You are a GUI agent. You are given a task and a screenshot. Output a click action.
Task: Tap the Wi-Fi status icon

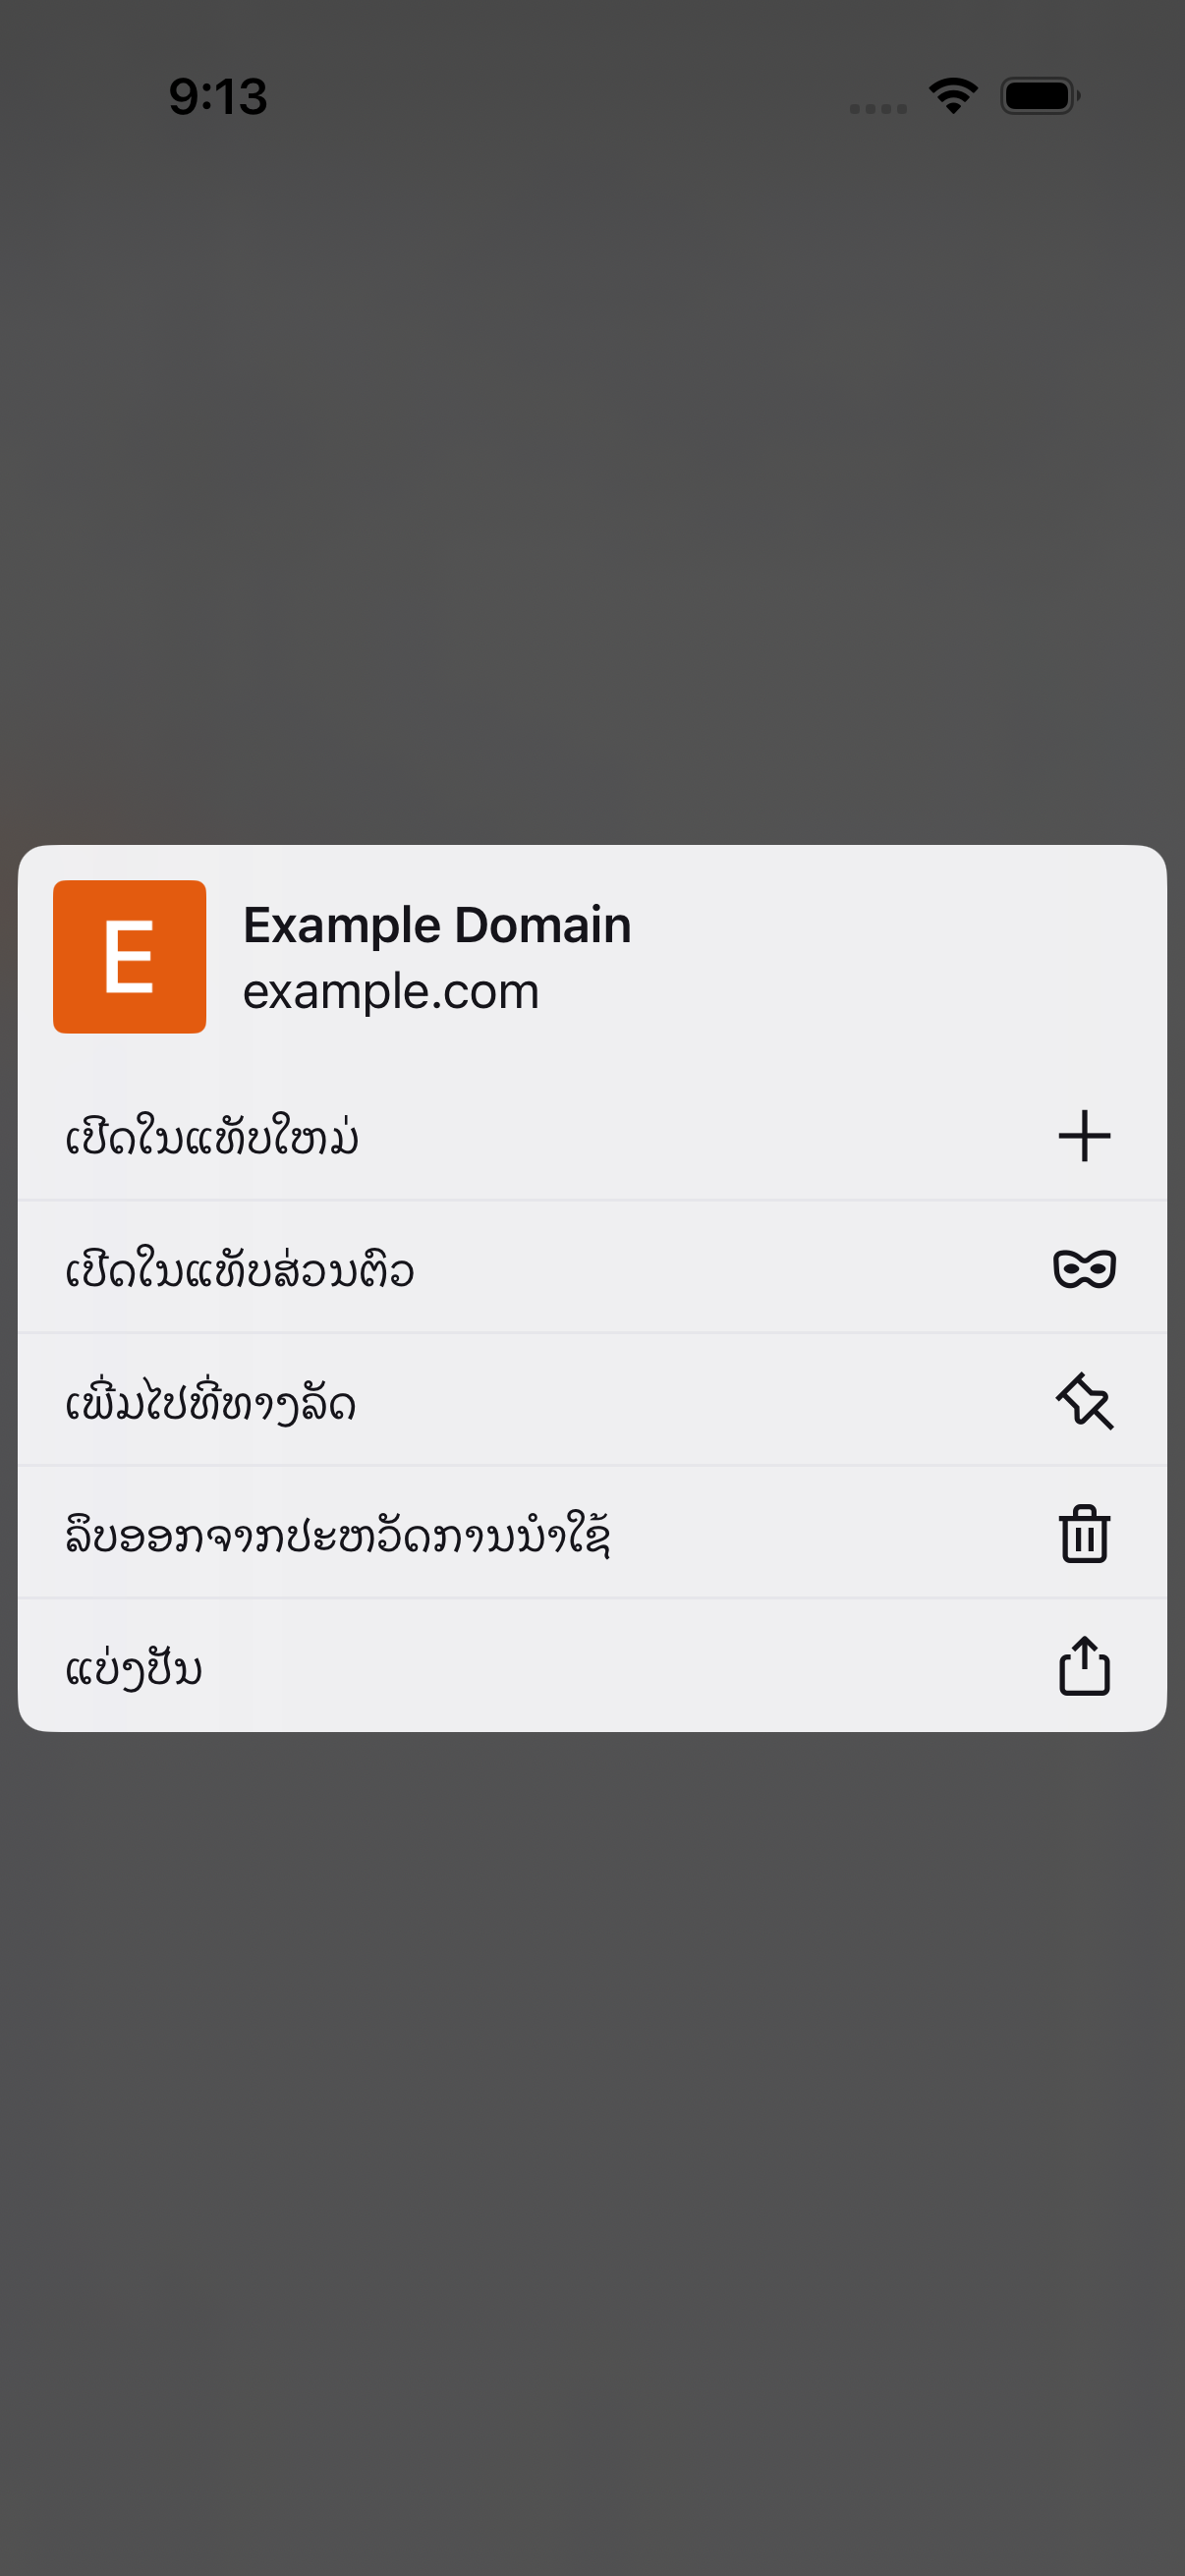tap(953, 96)
